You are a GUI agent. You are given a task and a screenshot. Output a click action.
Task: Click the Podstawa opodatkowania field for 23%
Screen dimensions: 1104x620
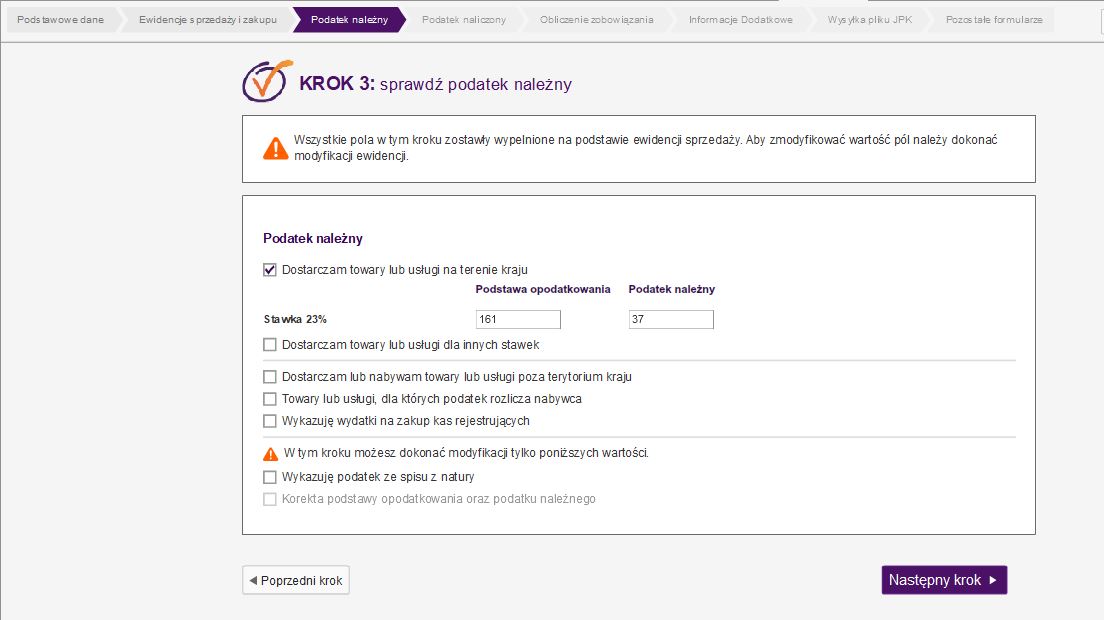[x=518, y=320]
